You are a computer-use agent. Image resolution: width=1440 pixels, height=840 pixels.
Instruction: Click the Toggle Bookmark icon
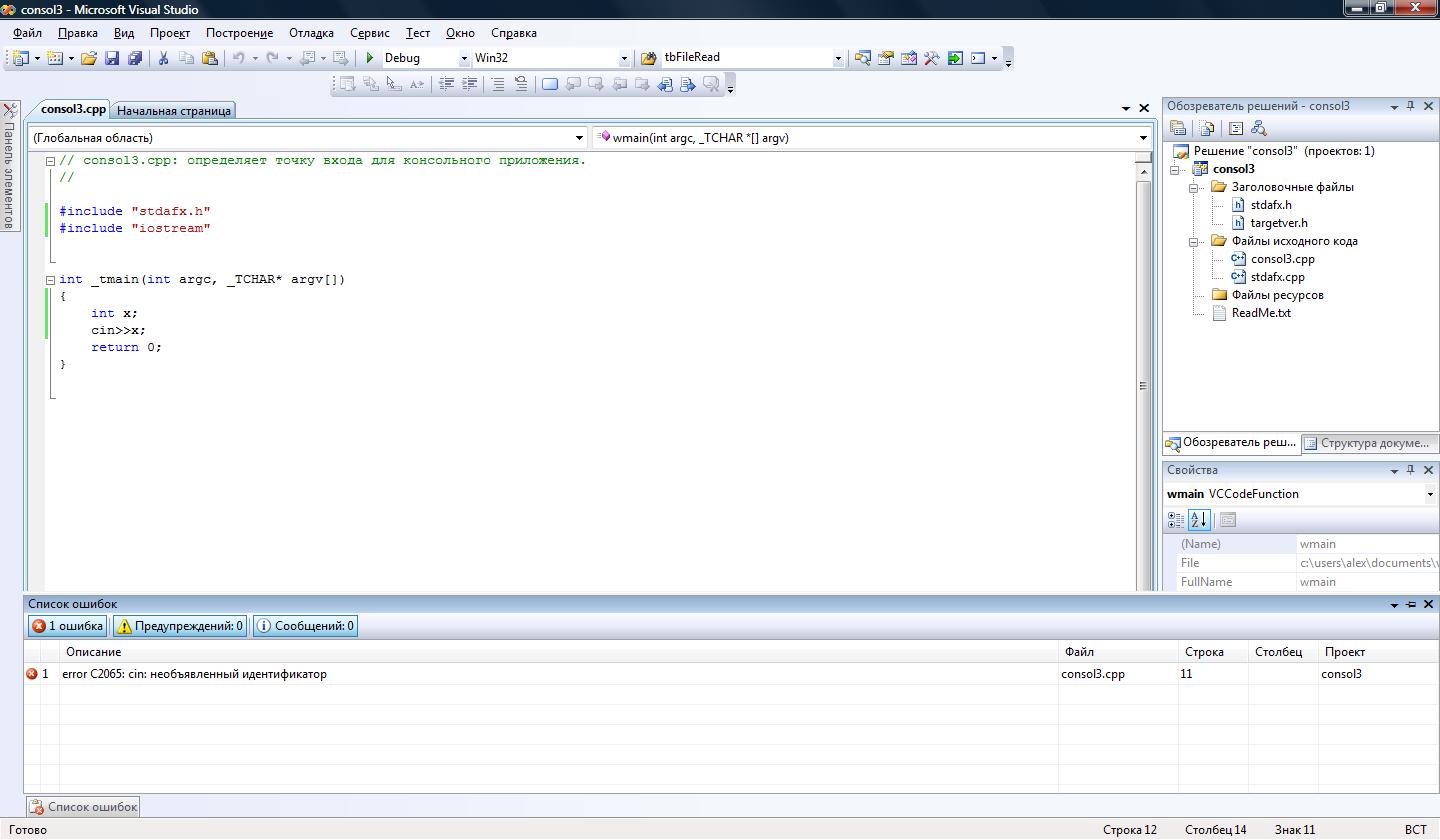pos(549,85)
